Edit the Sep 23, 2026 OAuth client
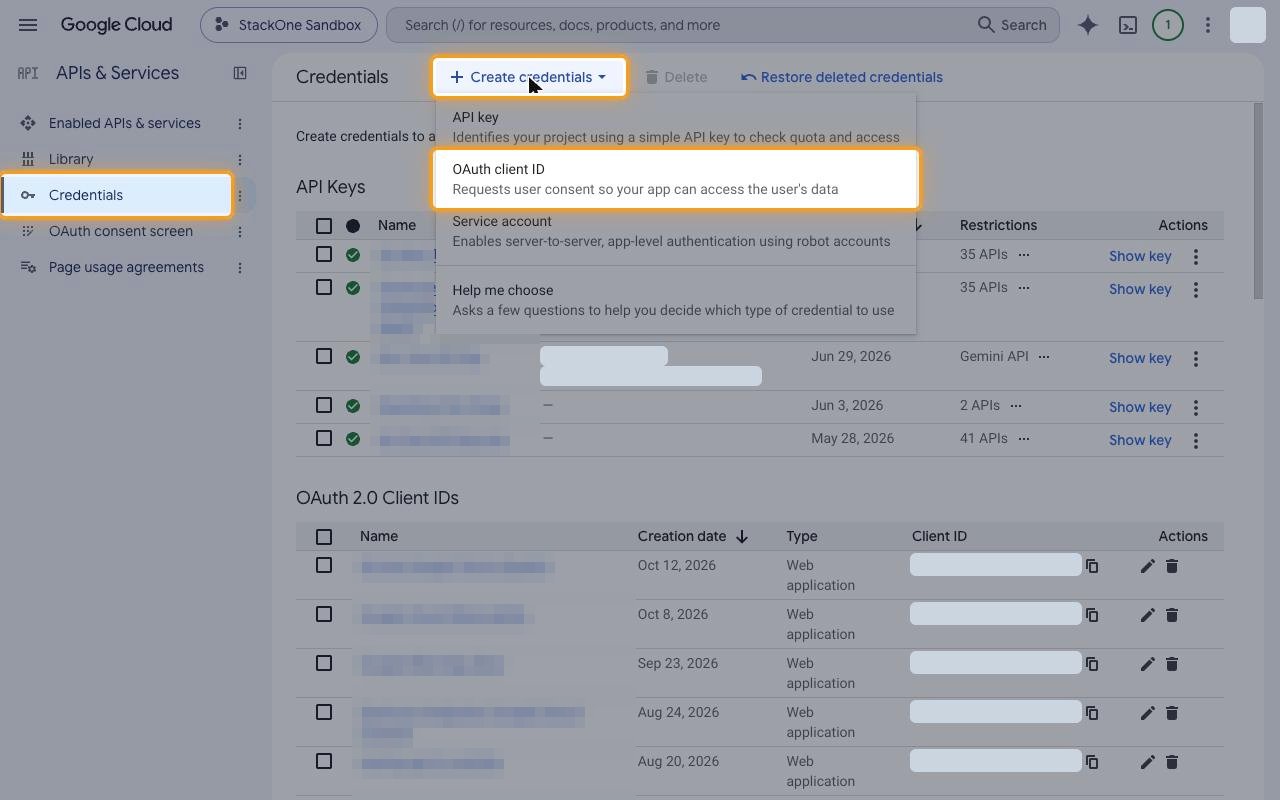The width and height of the screenshot is (1280, 800). tap(1147, 664)
